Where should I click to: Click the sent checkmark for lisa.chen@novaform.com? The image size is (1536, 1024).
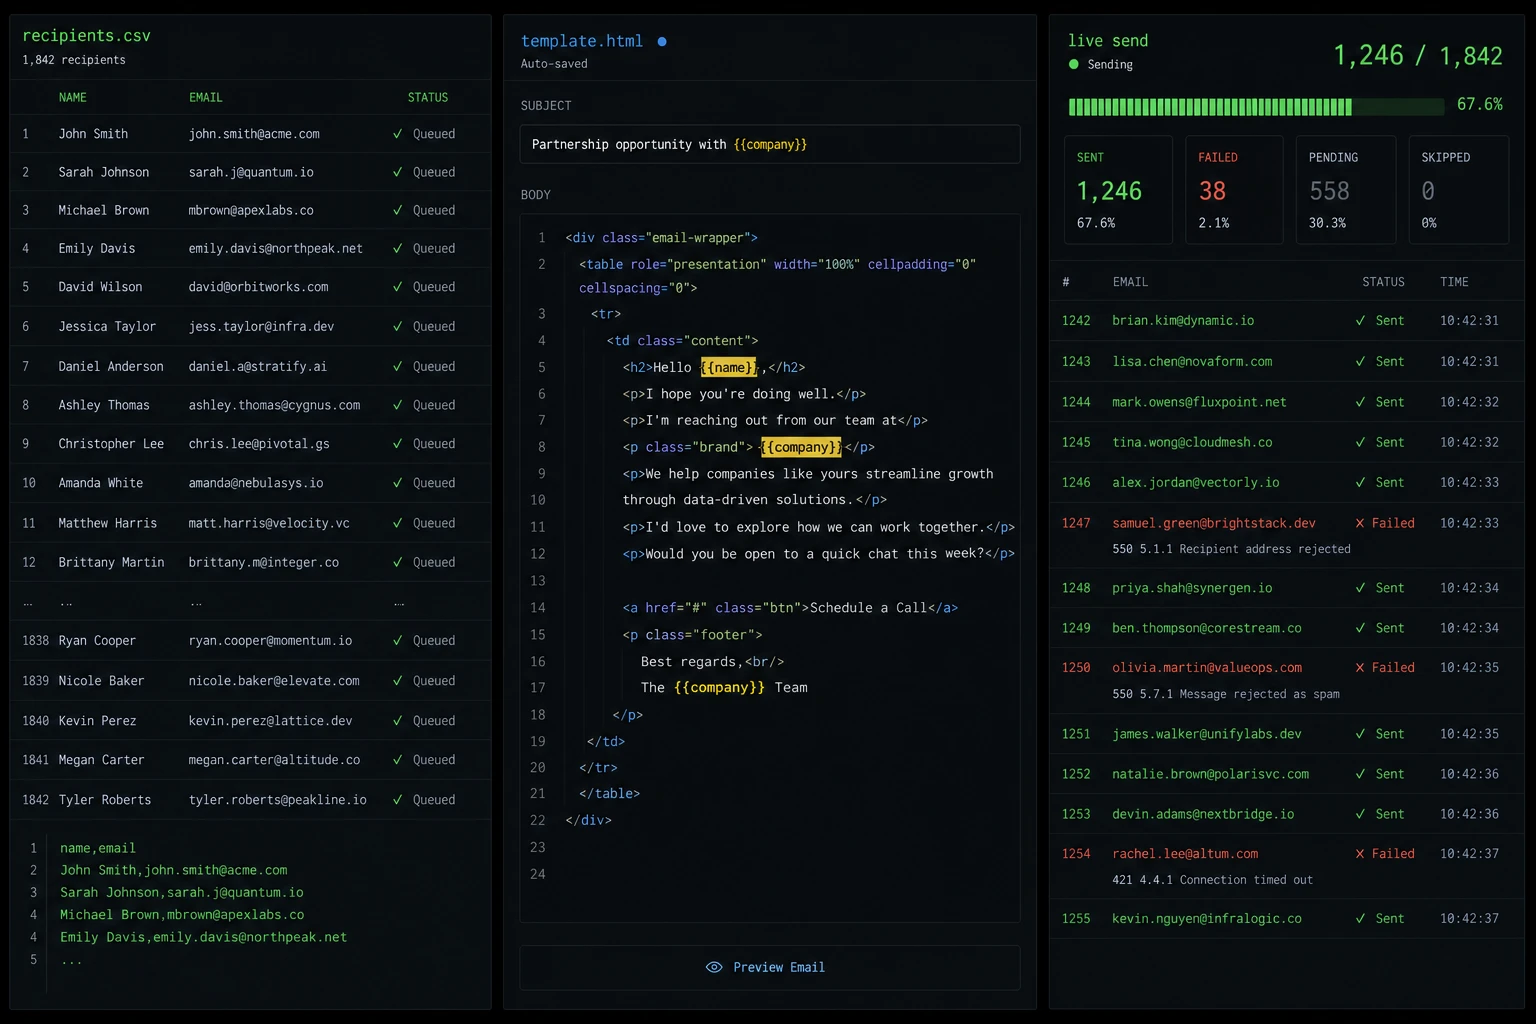(1360, 361)
